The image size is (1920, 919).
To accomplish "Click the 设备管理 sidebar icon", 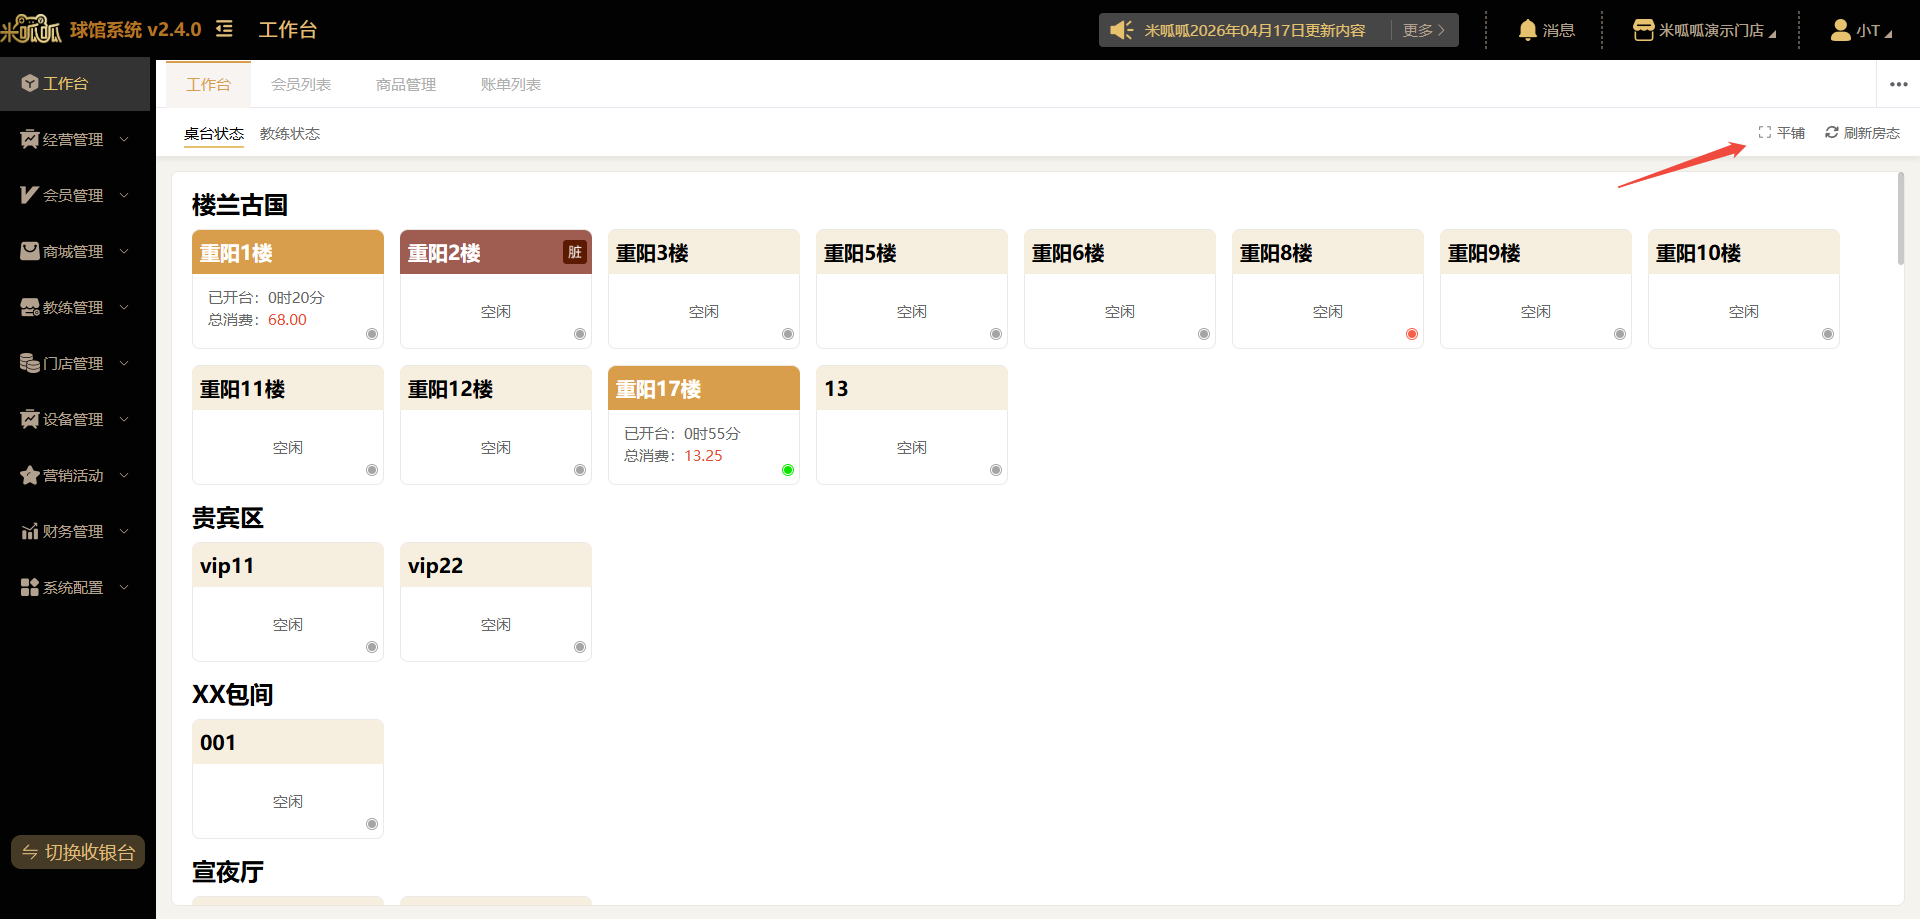I will point(30,419).
